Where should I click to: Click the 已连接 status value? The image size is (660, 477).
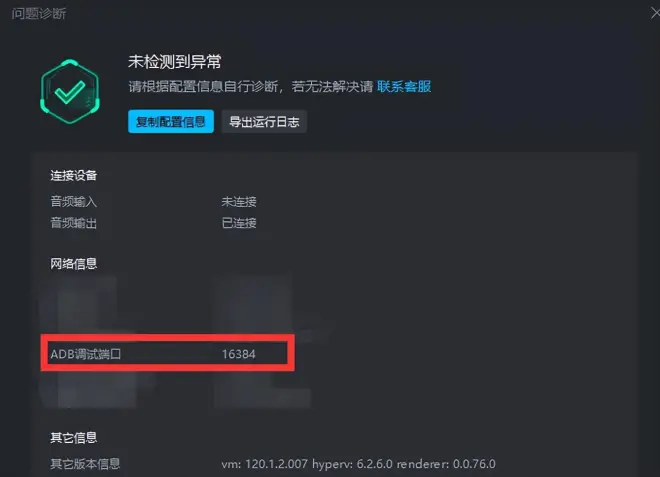click(x=239, y=223)
